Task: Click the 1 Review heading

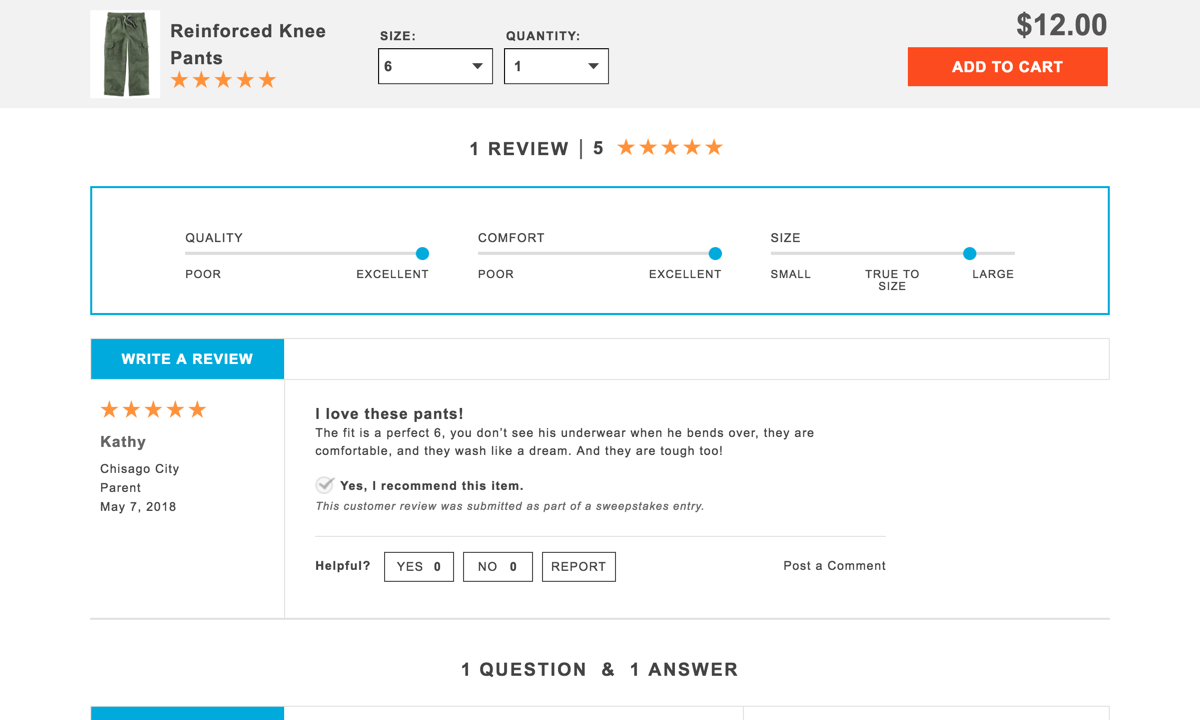Action: click(x=519, y=149)
